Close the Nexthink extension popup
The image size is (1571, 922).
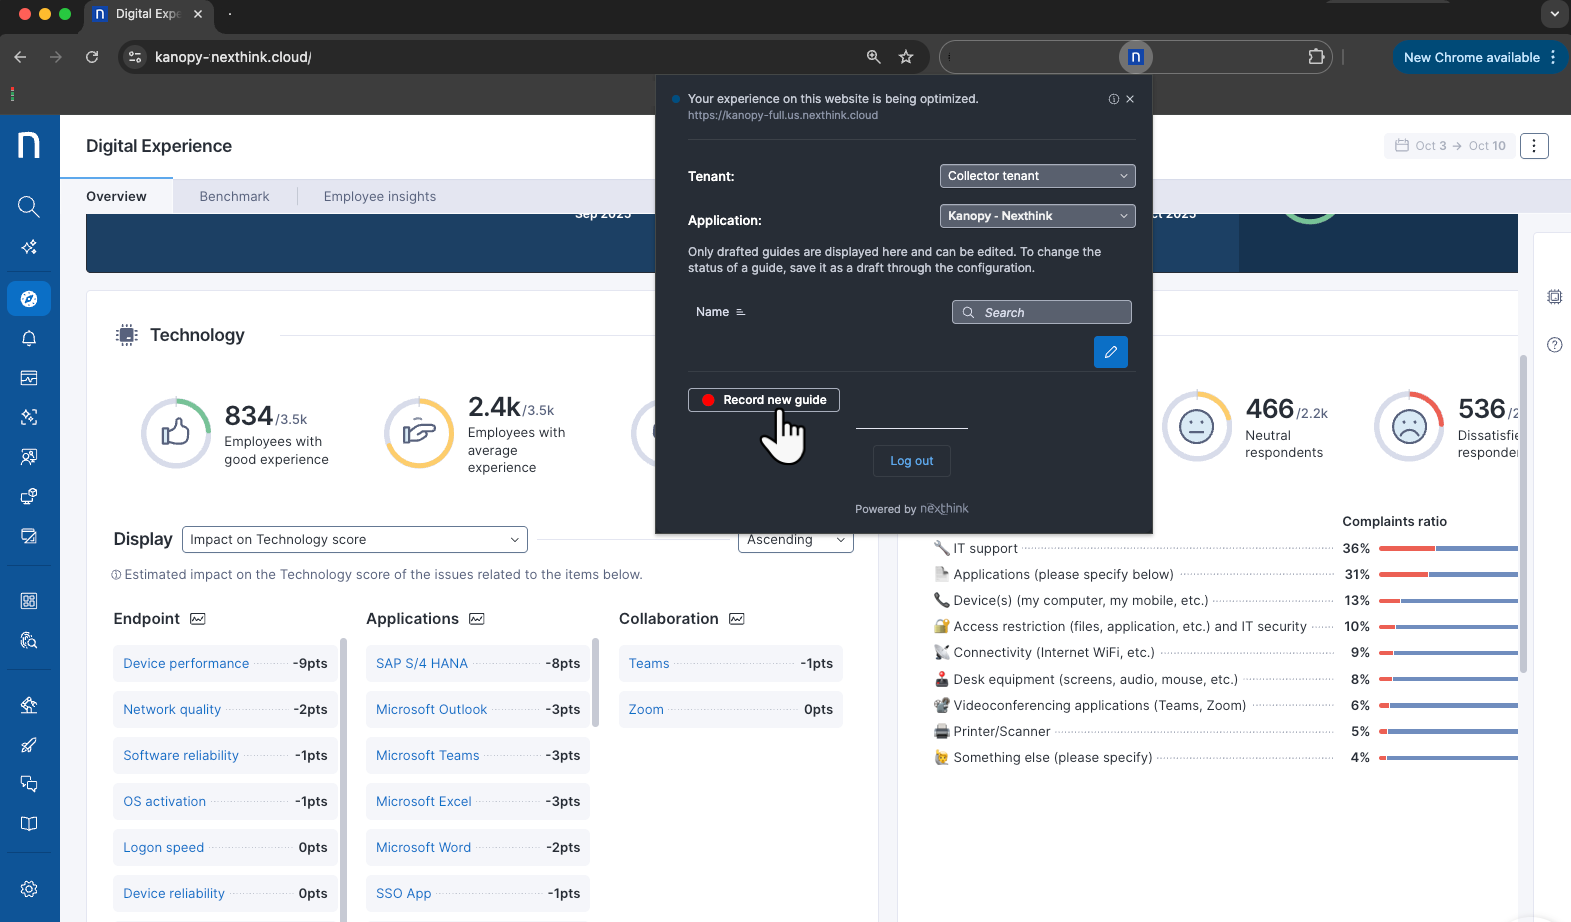pos(1130,99)
